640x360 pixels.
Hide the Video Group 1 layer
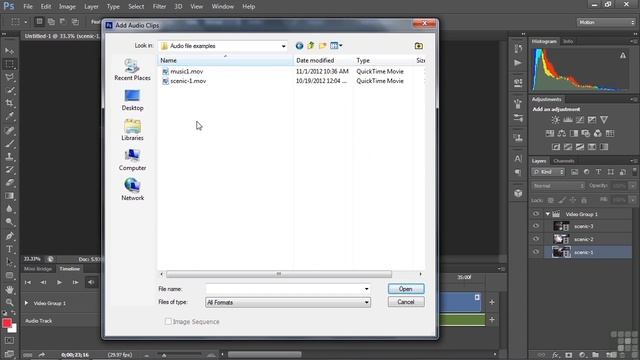pos(536,214)
